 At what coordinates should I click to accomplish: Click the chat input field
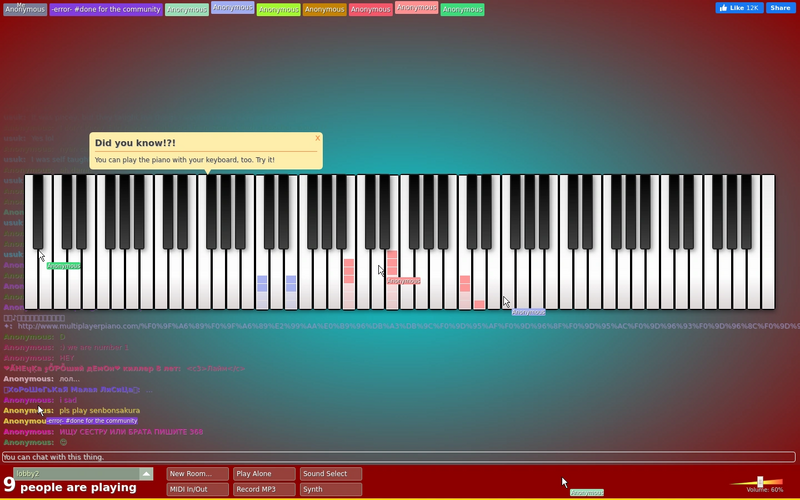[399, 457]
